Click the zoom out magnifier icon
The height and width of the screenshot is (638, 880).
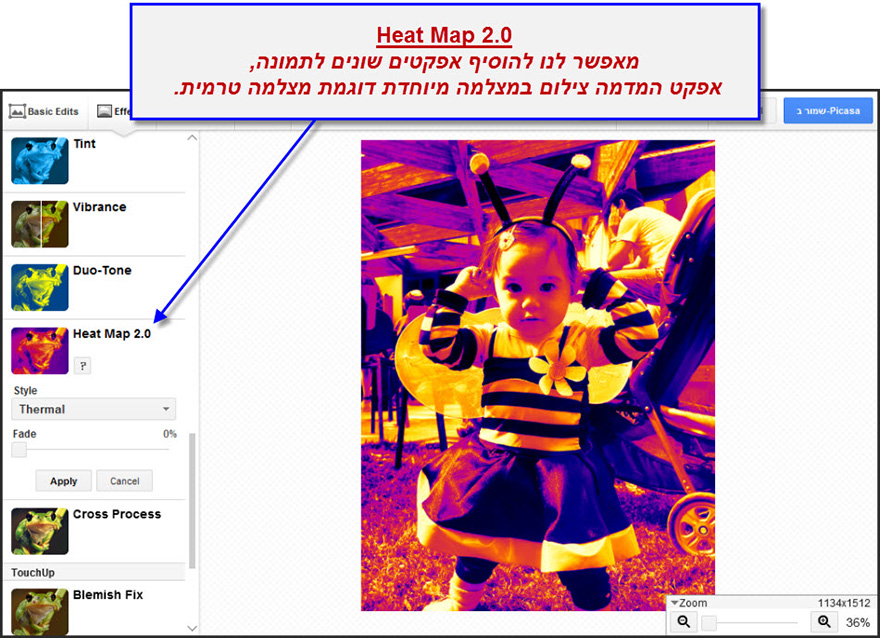coord(684,622)
